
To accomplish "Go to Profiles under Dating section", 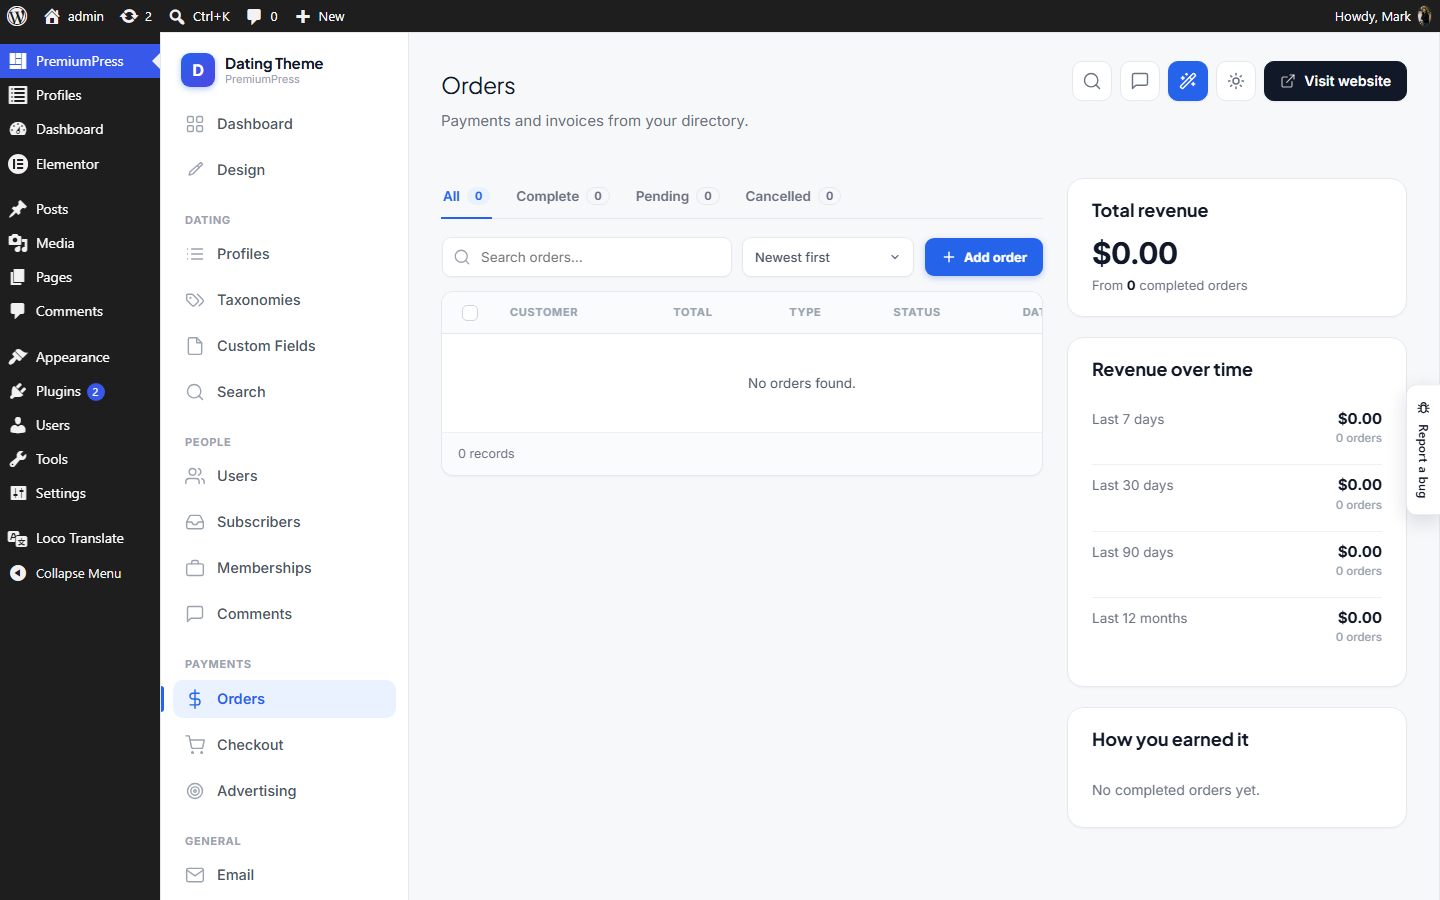I will coord(285,254).
